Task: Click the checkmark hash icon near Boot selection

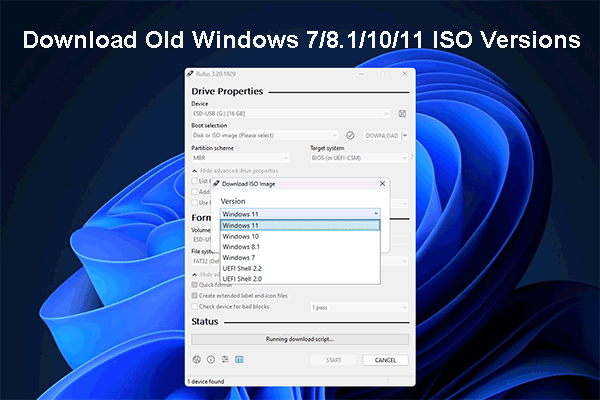Action: coord(350,136)
